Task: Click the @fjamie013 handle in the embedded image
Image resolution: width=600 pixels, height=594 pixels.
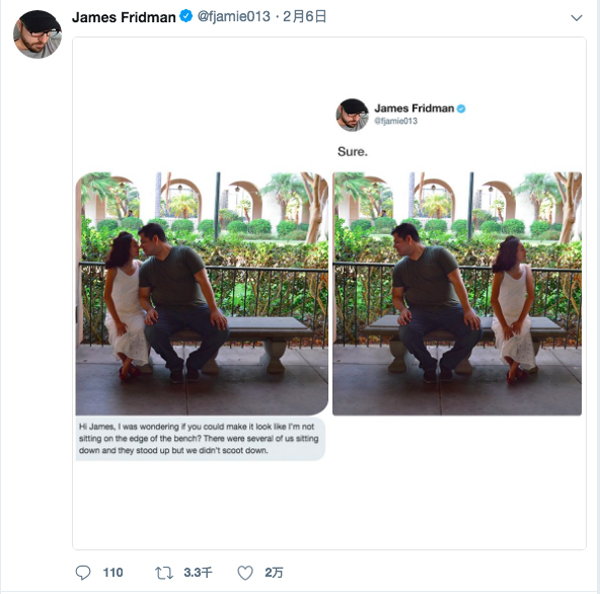Action: pos(396,121)
